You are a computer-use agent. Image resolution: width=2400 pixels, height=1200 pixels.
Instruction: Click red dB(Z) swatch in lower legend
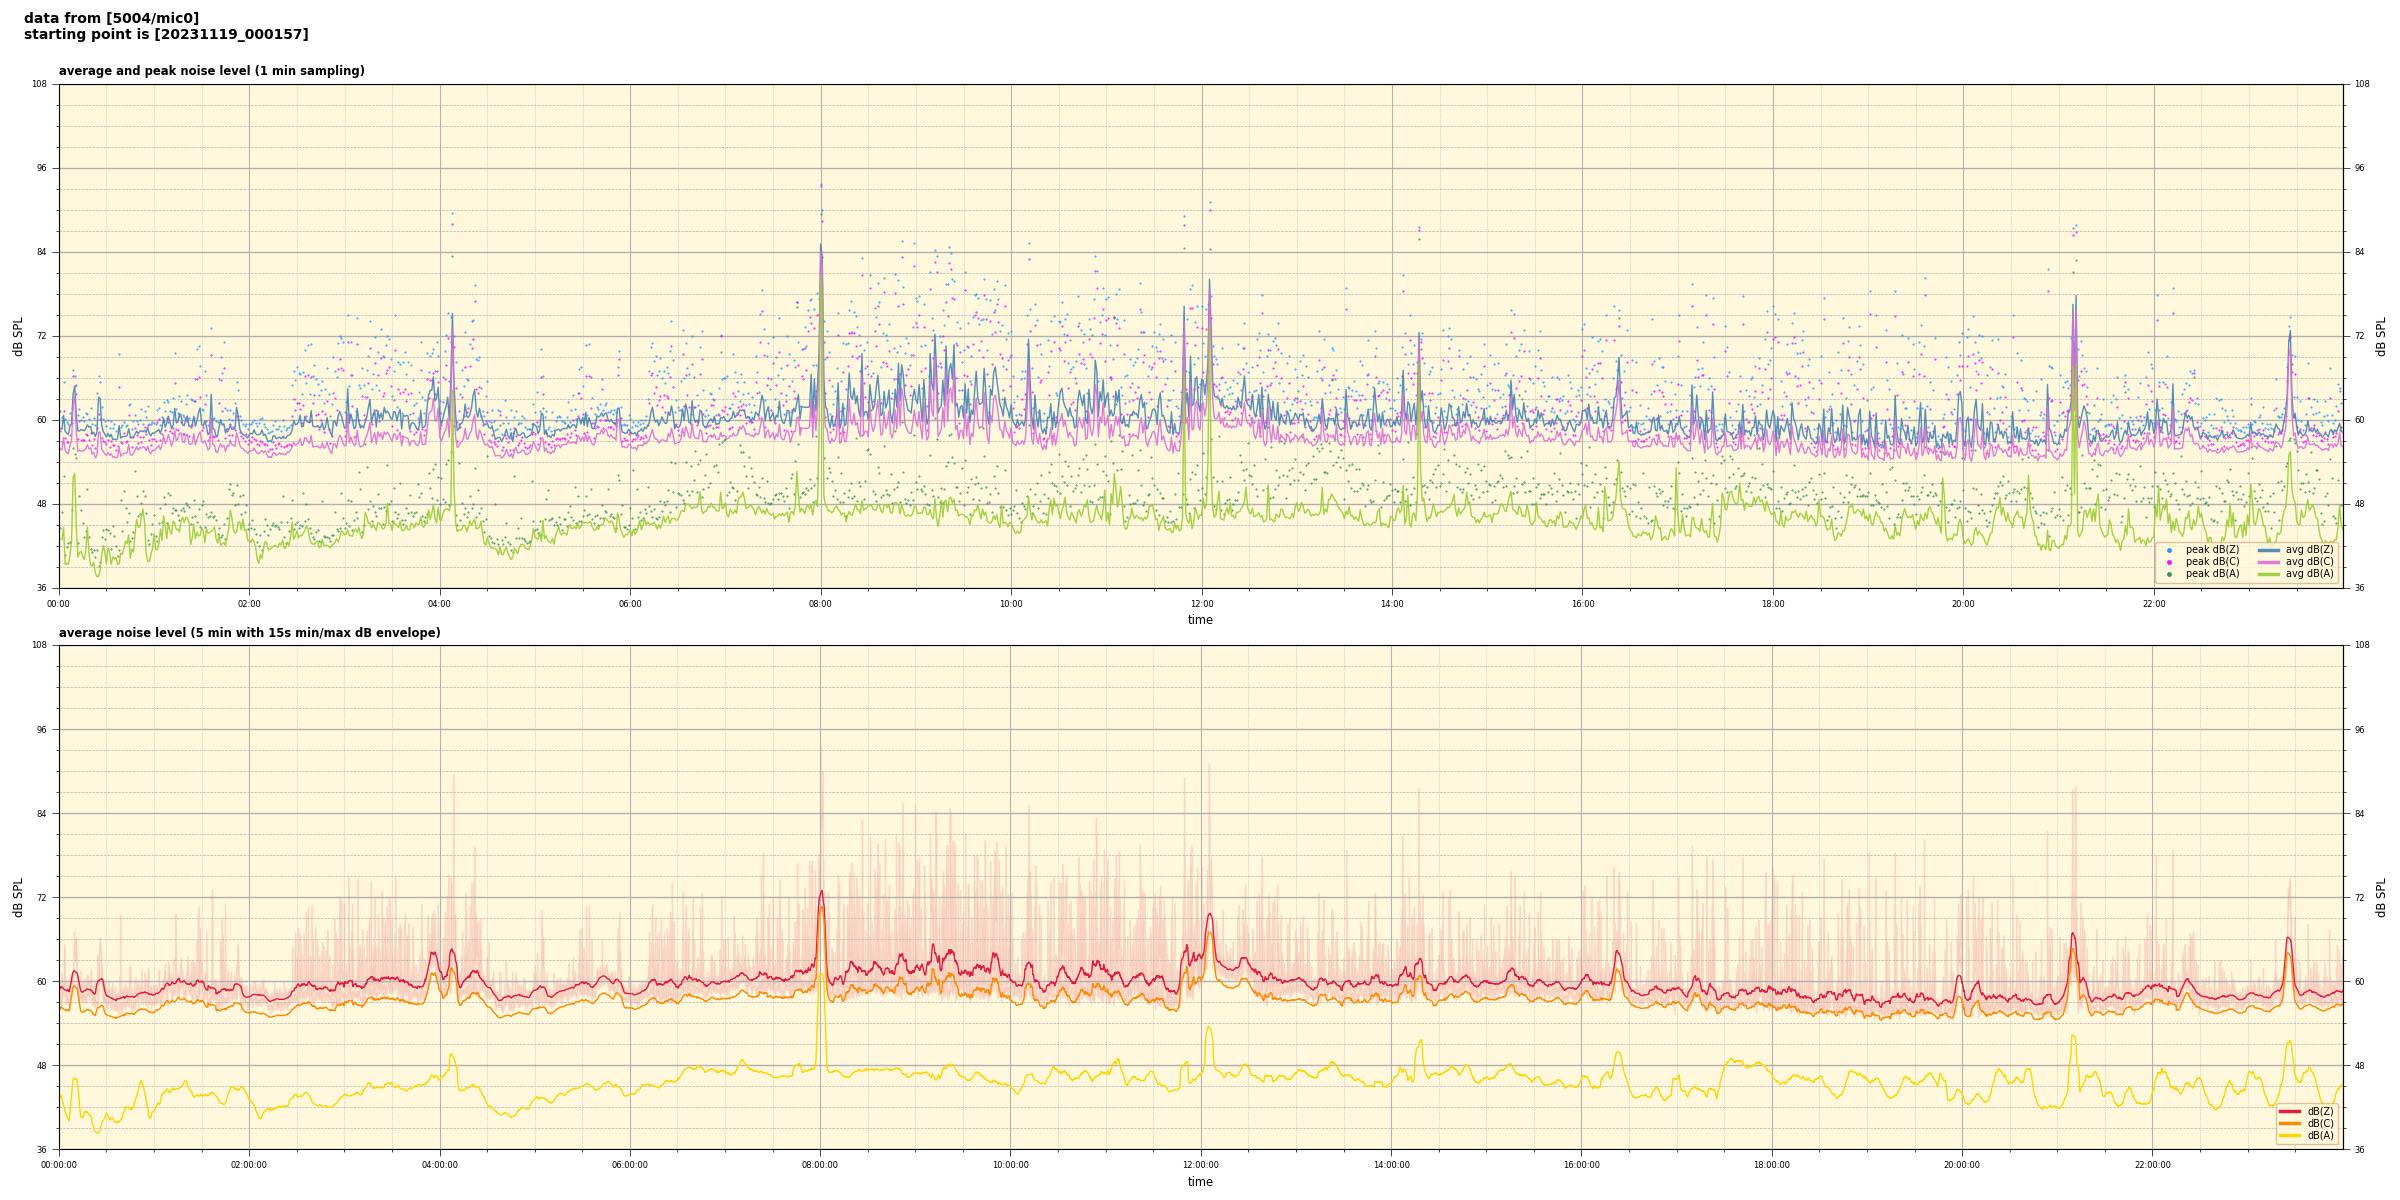[2290, 1111]
